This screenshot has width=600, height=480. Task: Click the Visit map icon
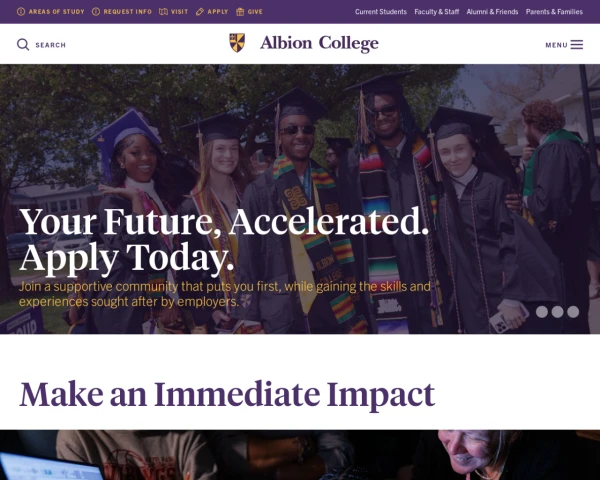163,12
